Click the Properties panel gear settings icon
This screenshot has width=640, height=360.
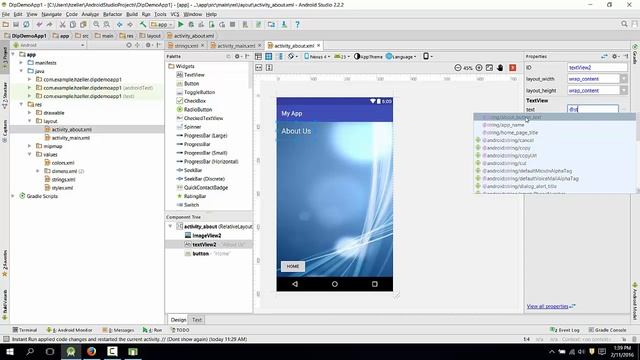(615, 56)
